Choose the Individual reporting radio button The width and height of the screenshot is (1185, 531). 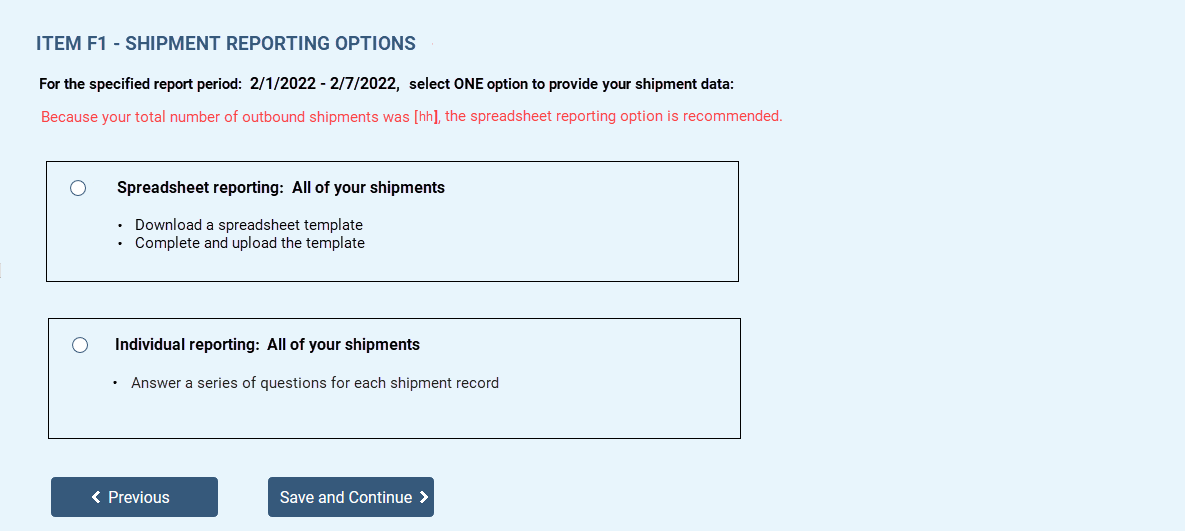coord(80,345)
